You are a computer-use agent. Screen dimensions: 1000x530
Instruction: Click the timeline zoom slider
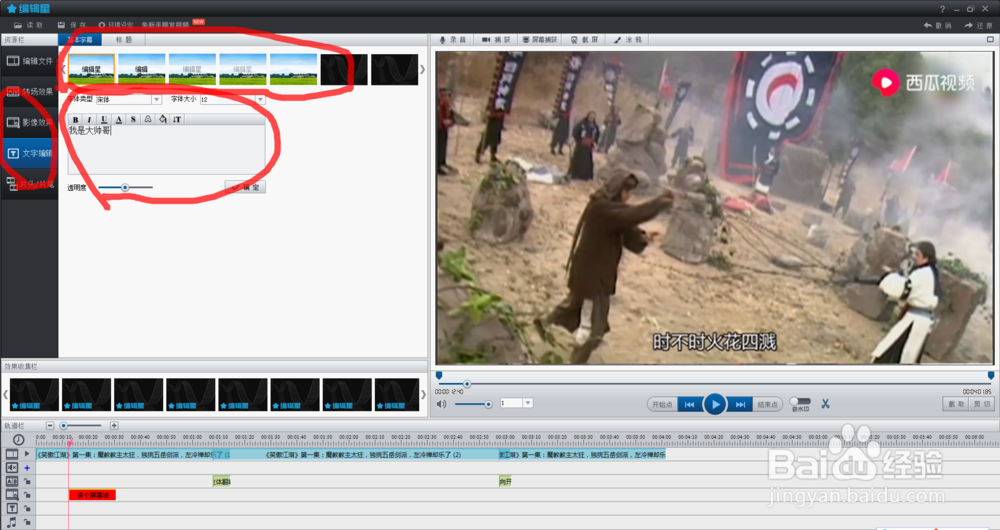(x=81, y=425)
